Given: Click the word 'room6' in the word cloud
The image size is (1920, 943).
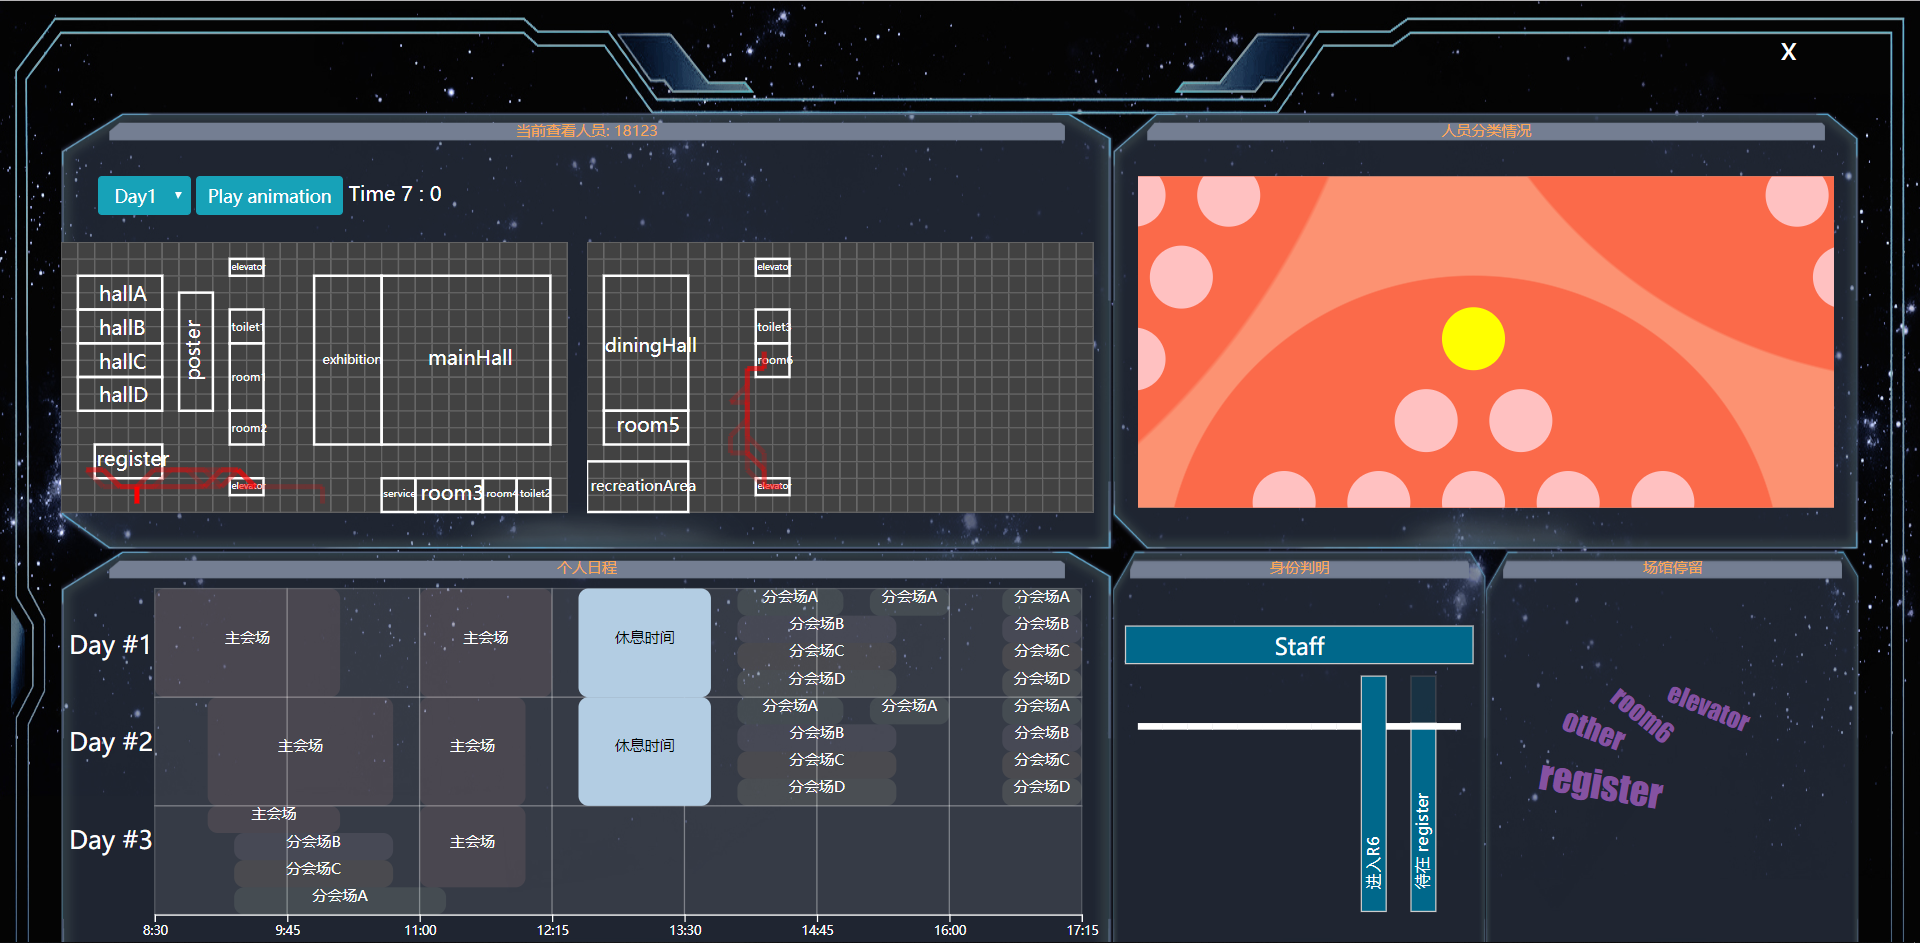Looking at the screenshot, I should tap(1642, 716).
